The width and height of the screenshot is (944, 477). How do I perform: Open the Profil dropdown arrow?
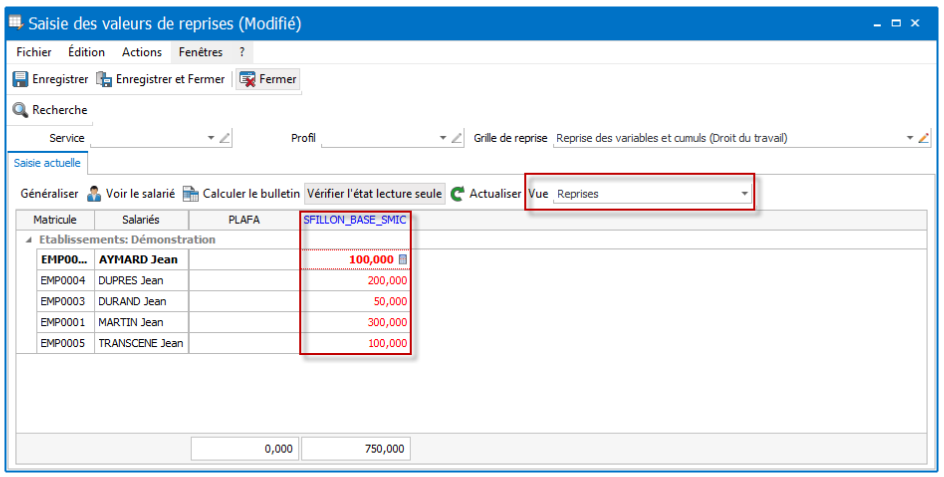coord(443,138)
